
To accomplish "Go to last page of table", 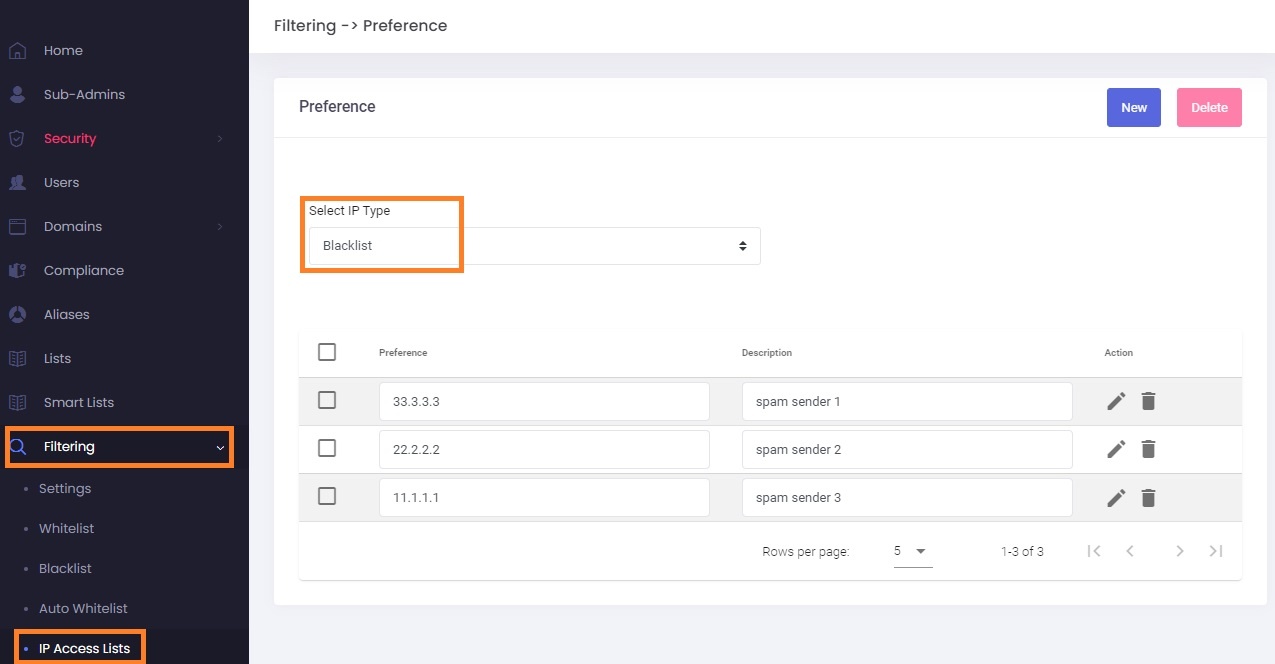I will coord(1216,551).
